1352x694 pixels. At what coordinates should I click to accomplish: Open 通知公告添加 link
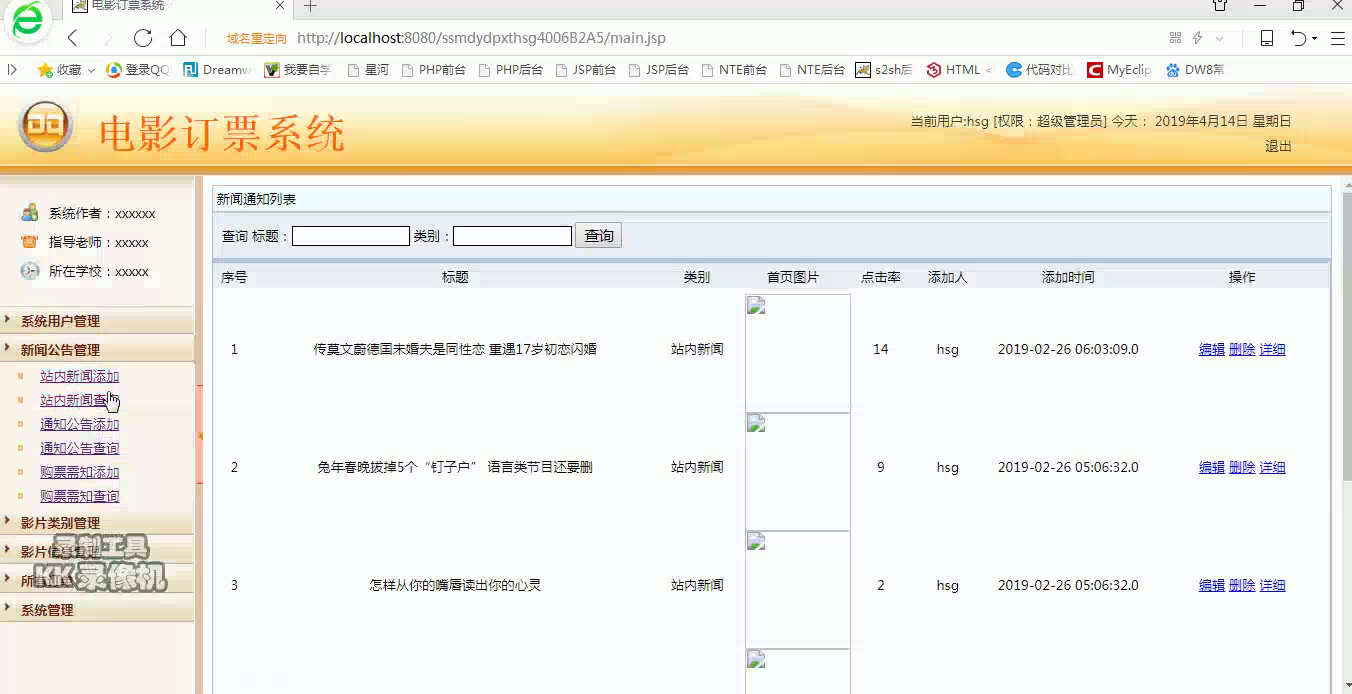79,424
